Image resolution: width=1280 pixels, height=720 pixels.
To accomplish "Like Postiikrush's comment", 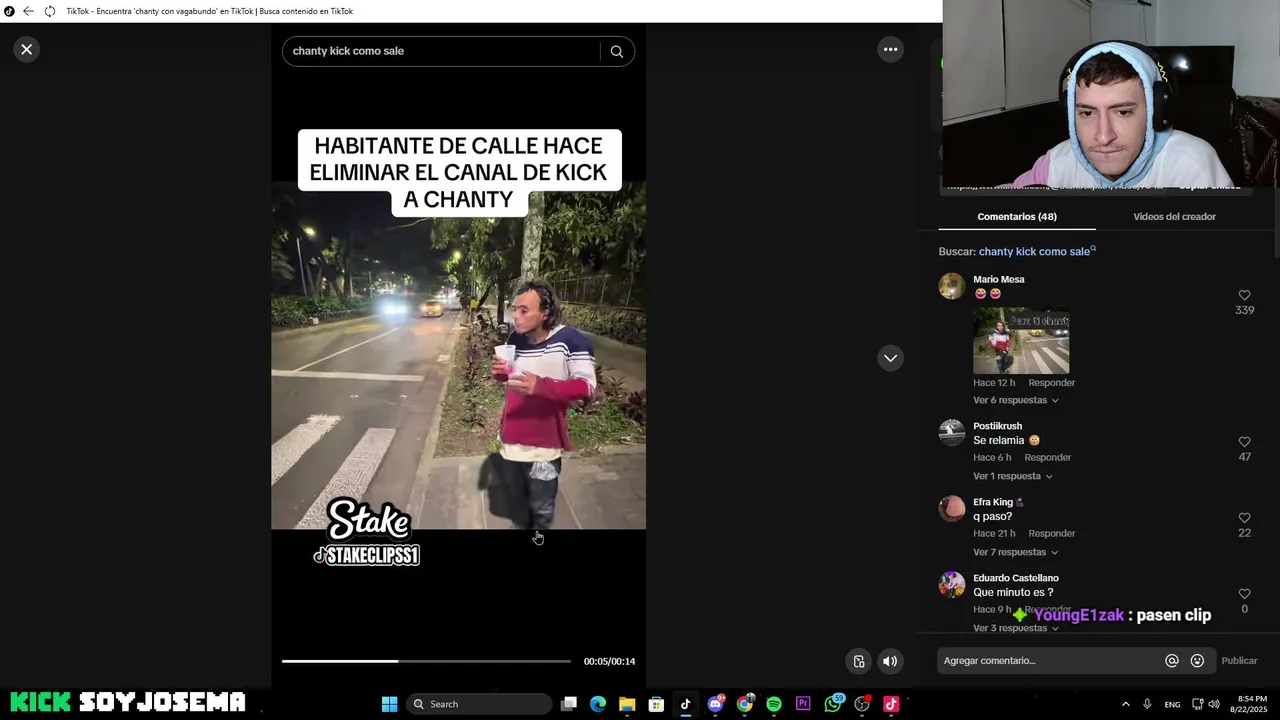I will pos(1244,442).
